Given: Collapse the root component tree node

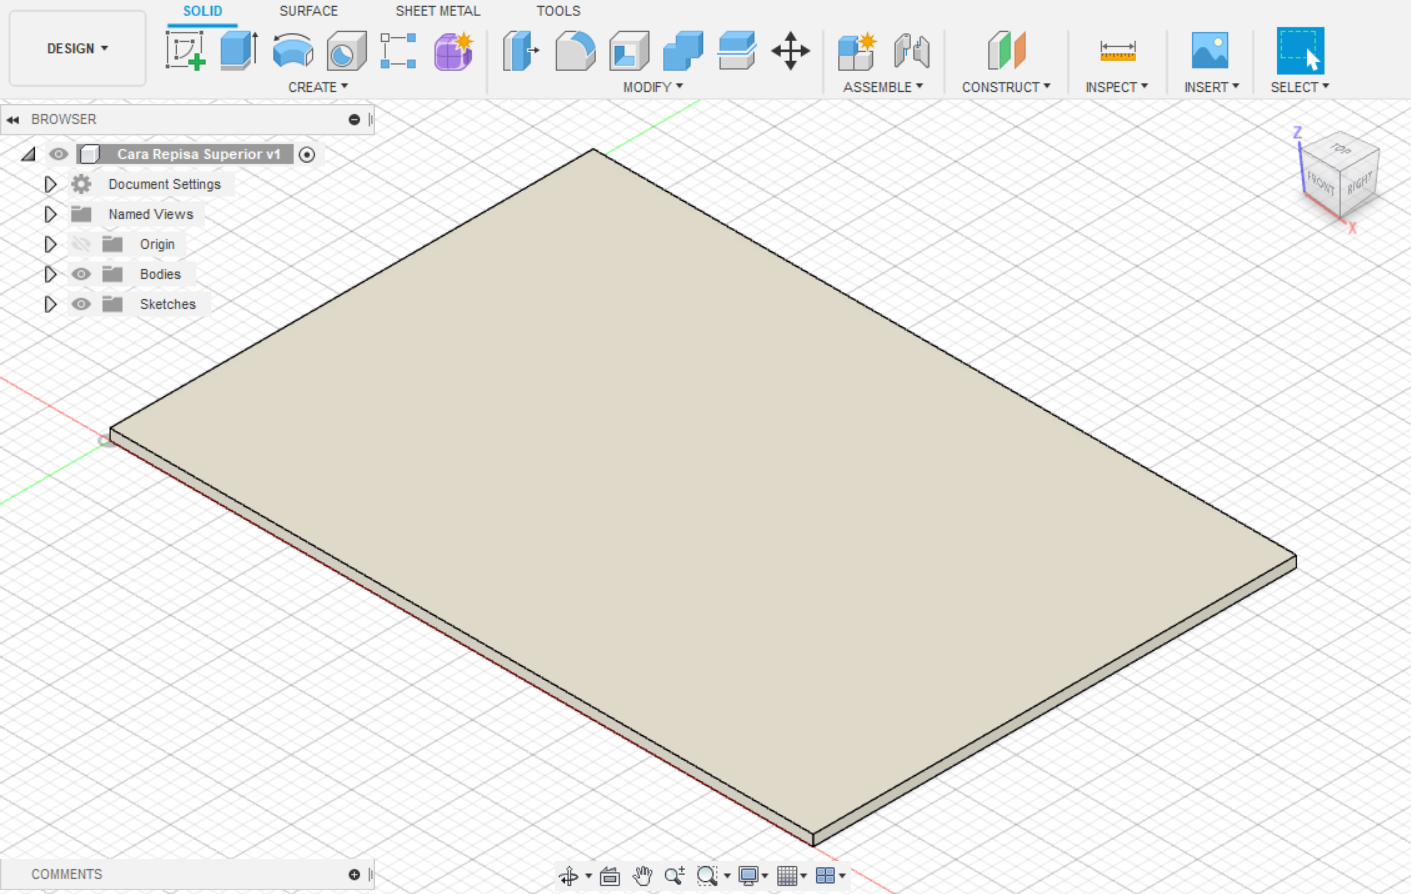Looking at the screenshot, I should coord(28,154).
